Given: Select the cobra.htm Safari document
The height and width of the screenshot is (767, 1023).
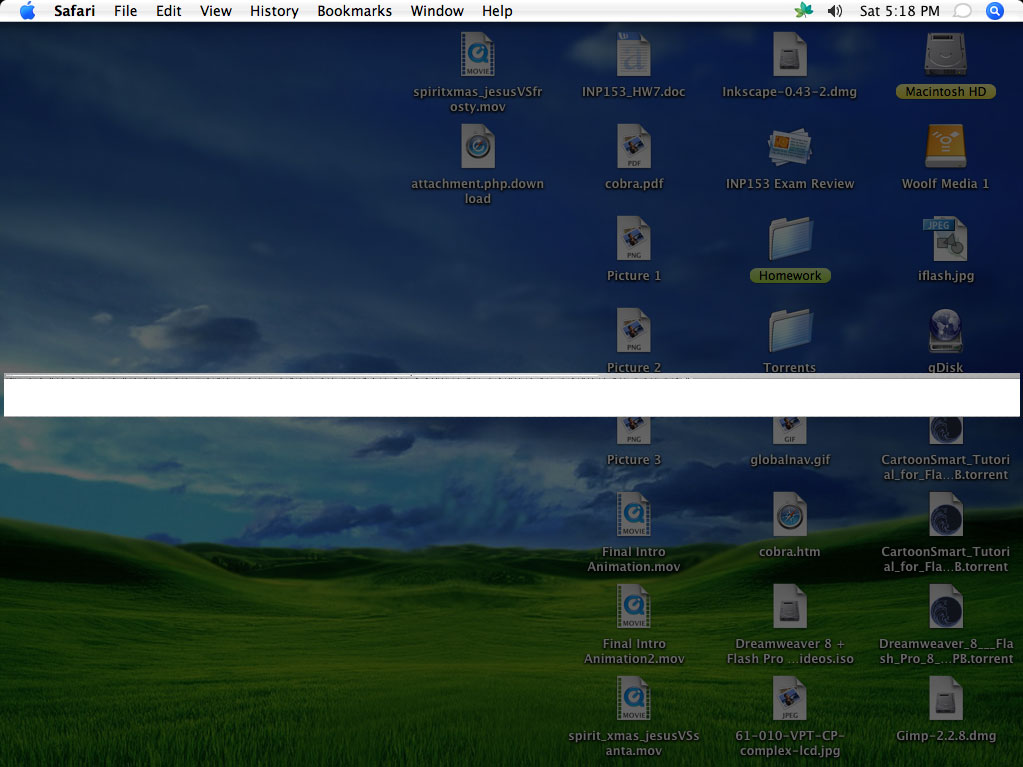Looking at the screenshot, I should coord(789,515).
